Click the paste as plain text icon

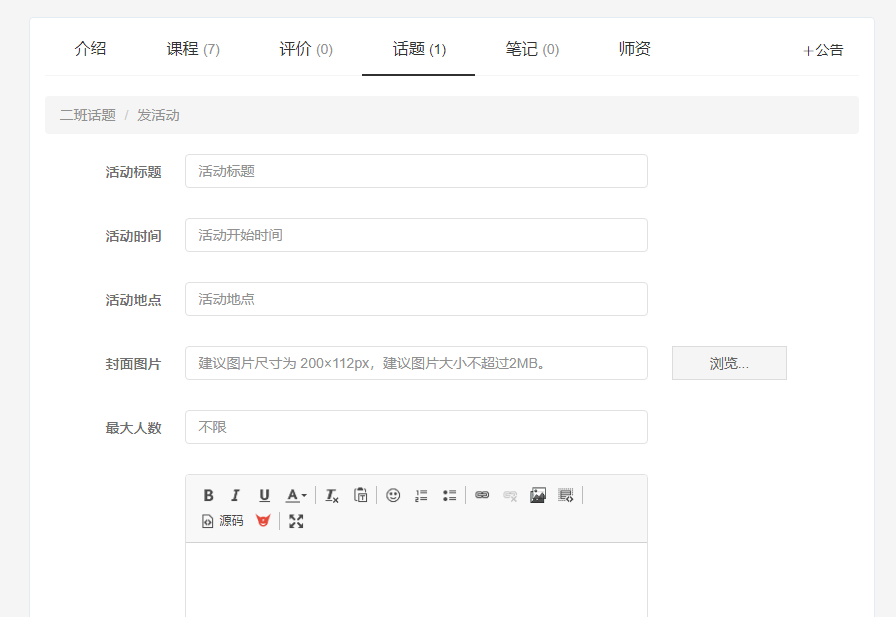pyautogui.click(x=360, y=495)
